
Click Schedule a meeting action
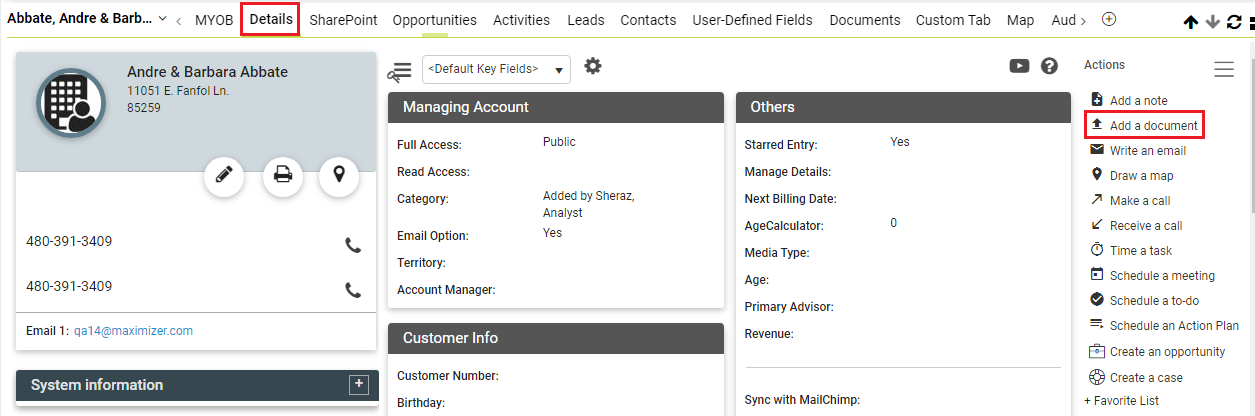pyautogui.click(x=1162, y=275)
